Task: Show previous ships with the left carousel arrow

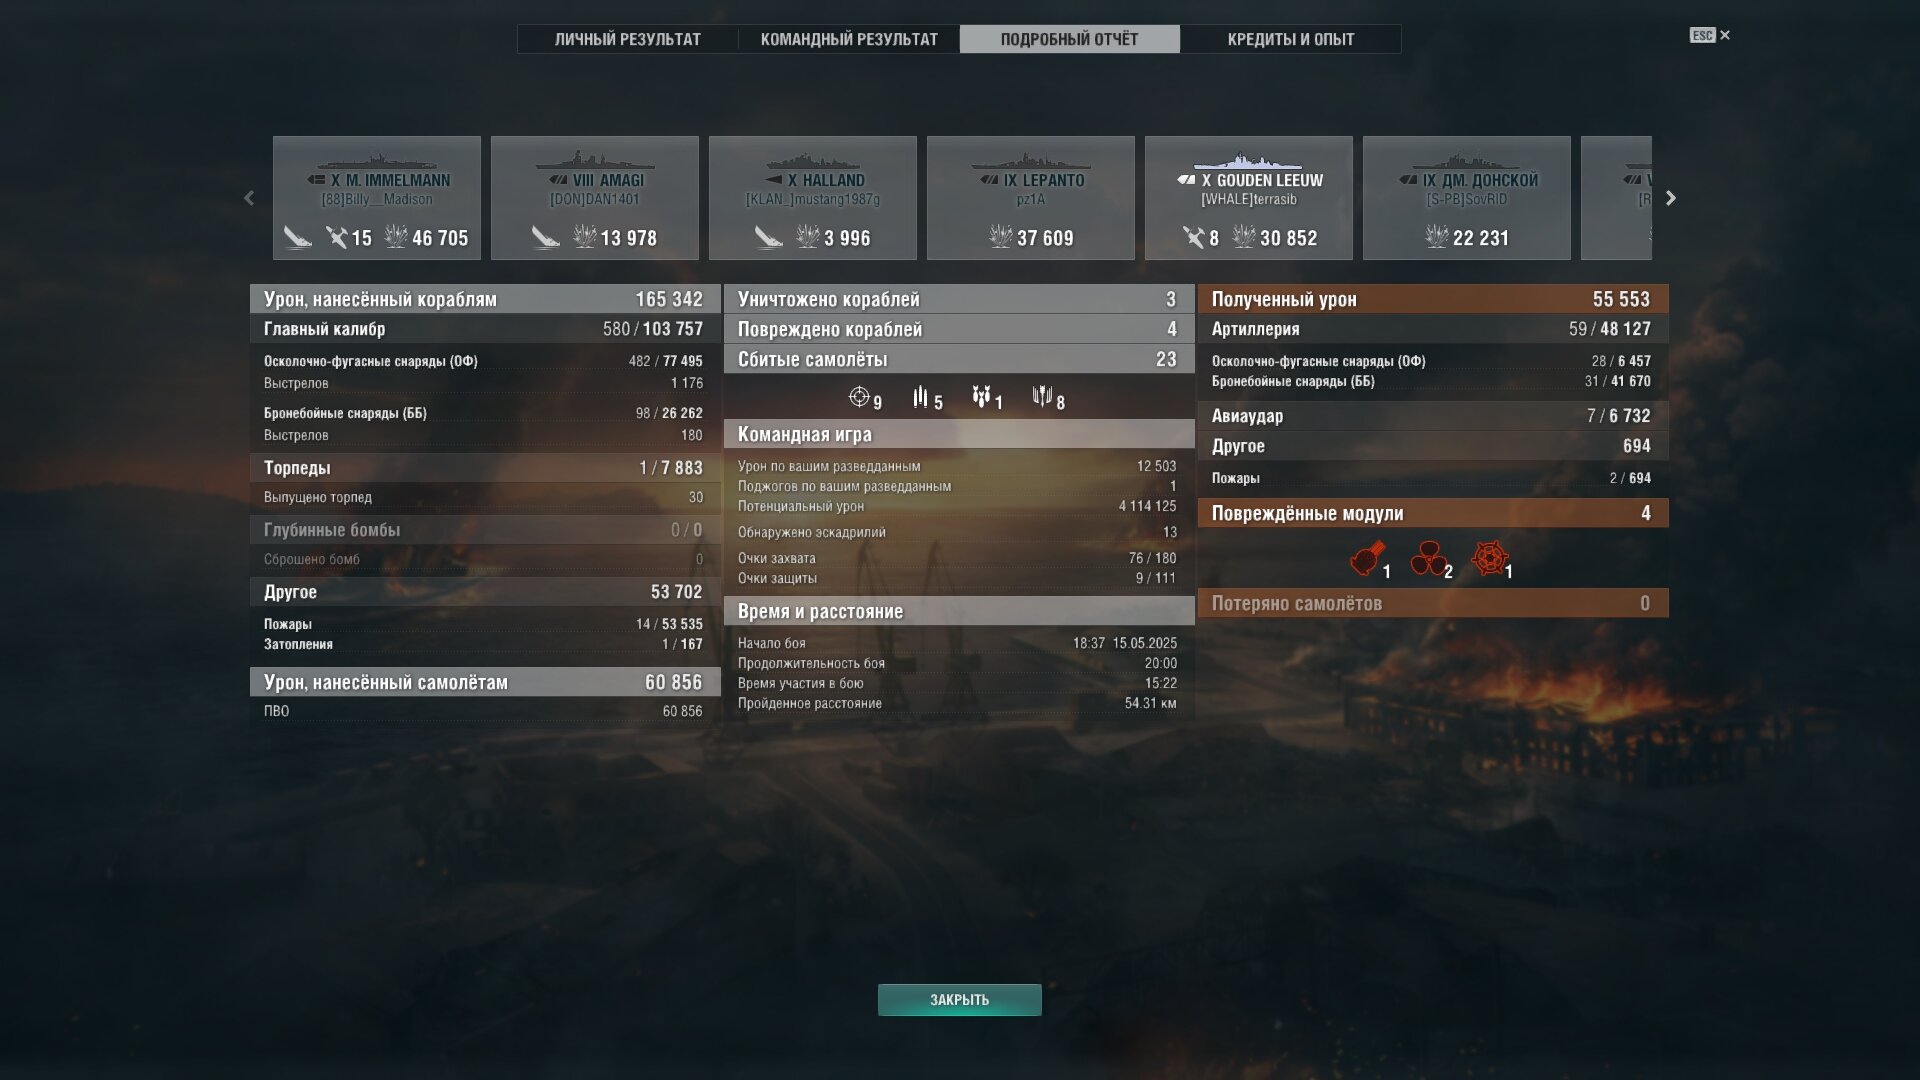Action: tap(249, 198)
